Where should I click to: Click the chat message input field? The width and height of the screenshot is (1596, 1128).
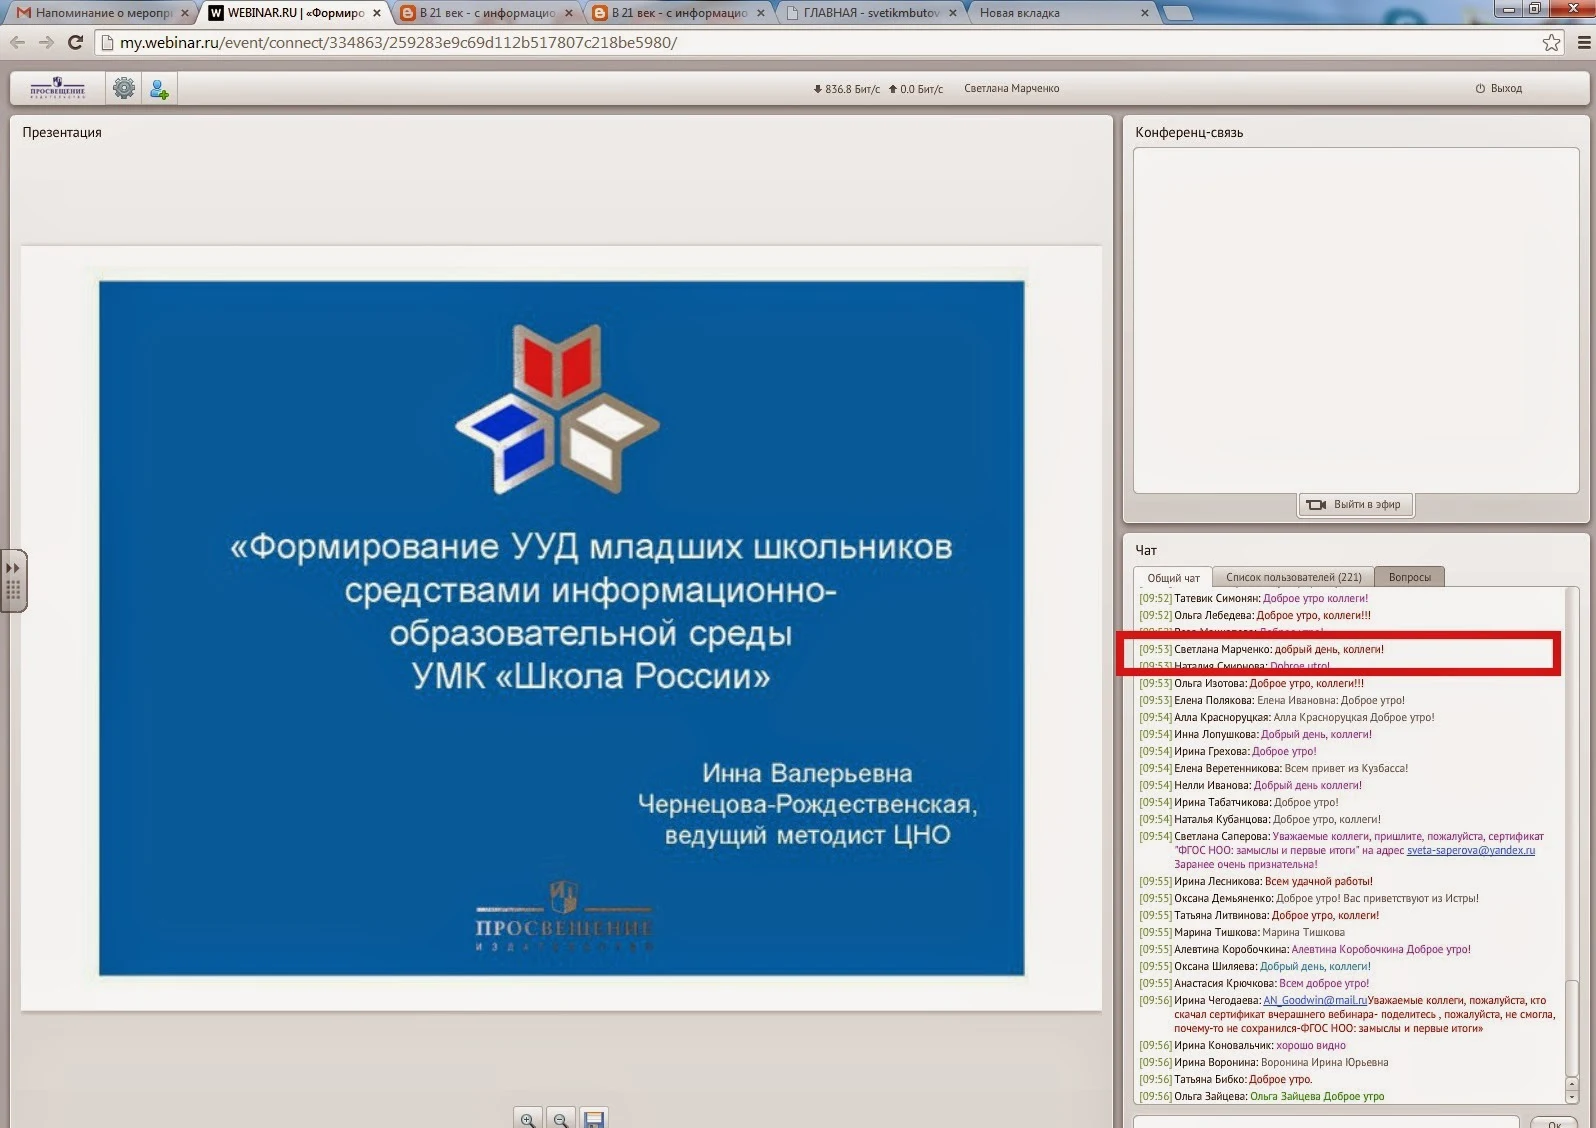coord(1326,1122)
